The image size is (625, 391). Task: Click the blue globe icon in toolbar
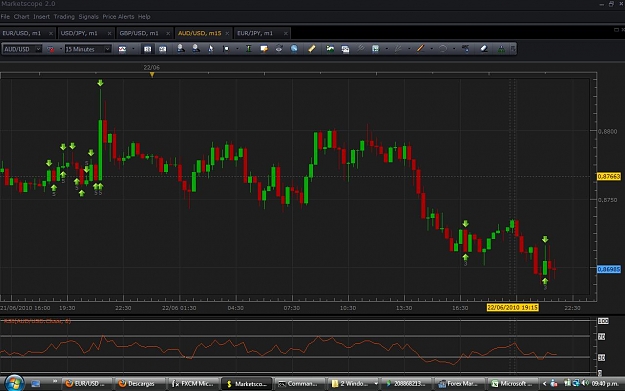click(294, 49)
